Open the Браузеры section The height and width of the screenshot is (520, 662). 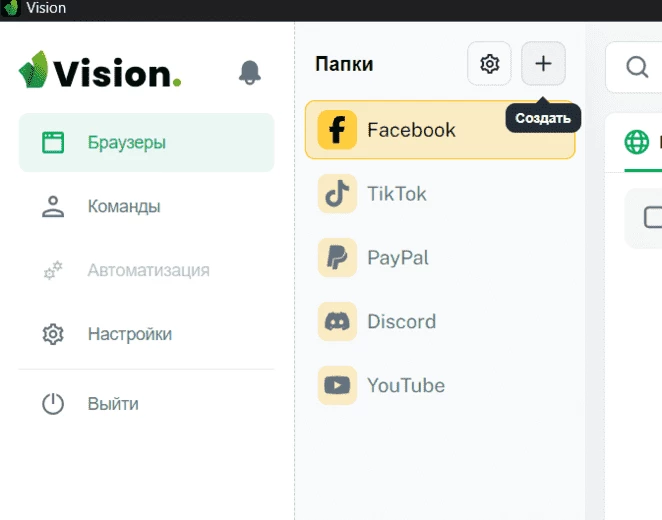pos(147,143)
